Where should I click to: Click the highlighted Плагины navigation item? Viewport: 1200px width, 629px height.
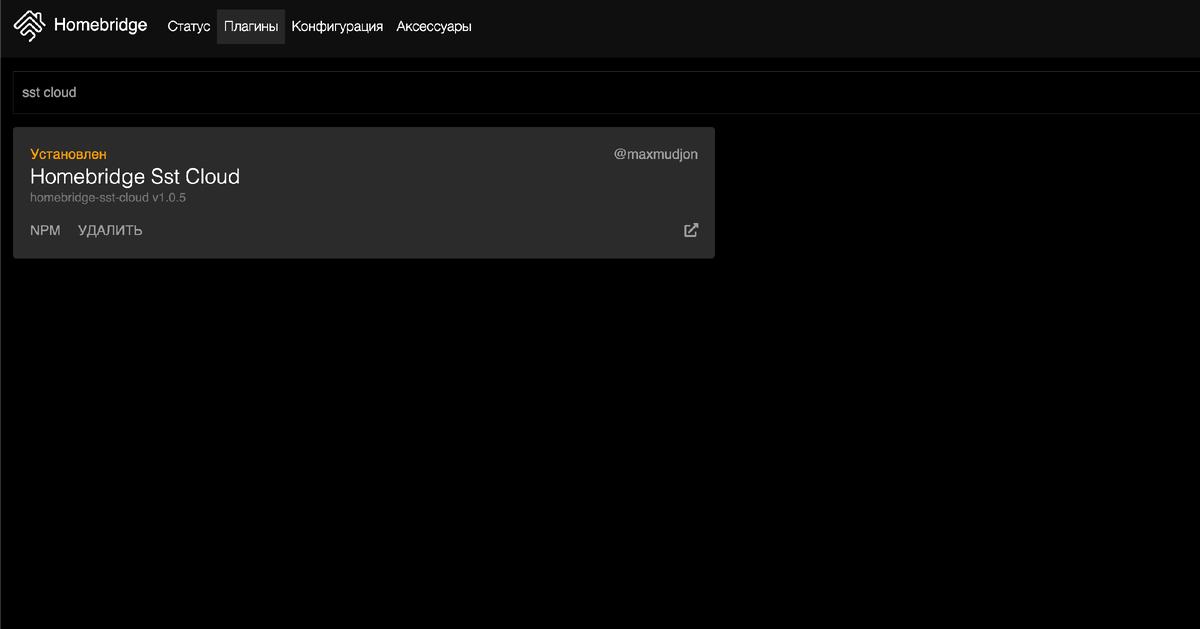coord(250,26)
